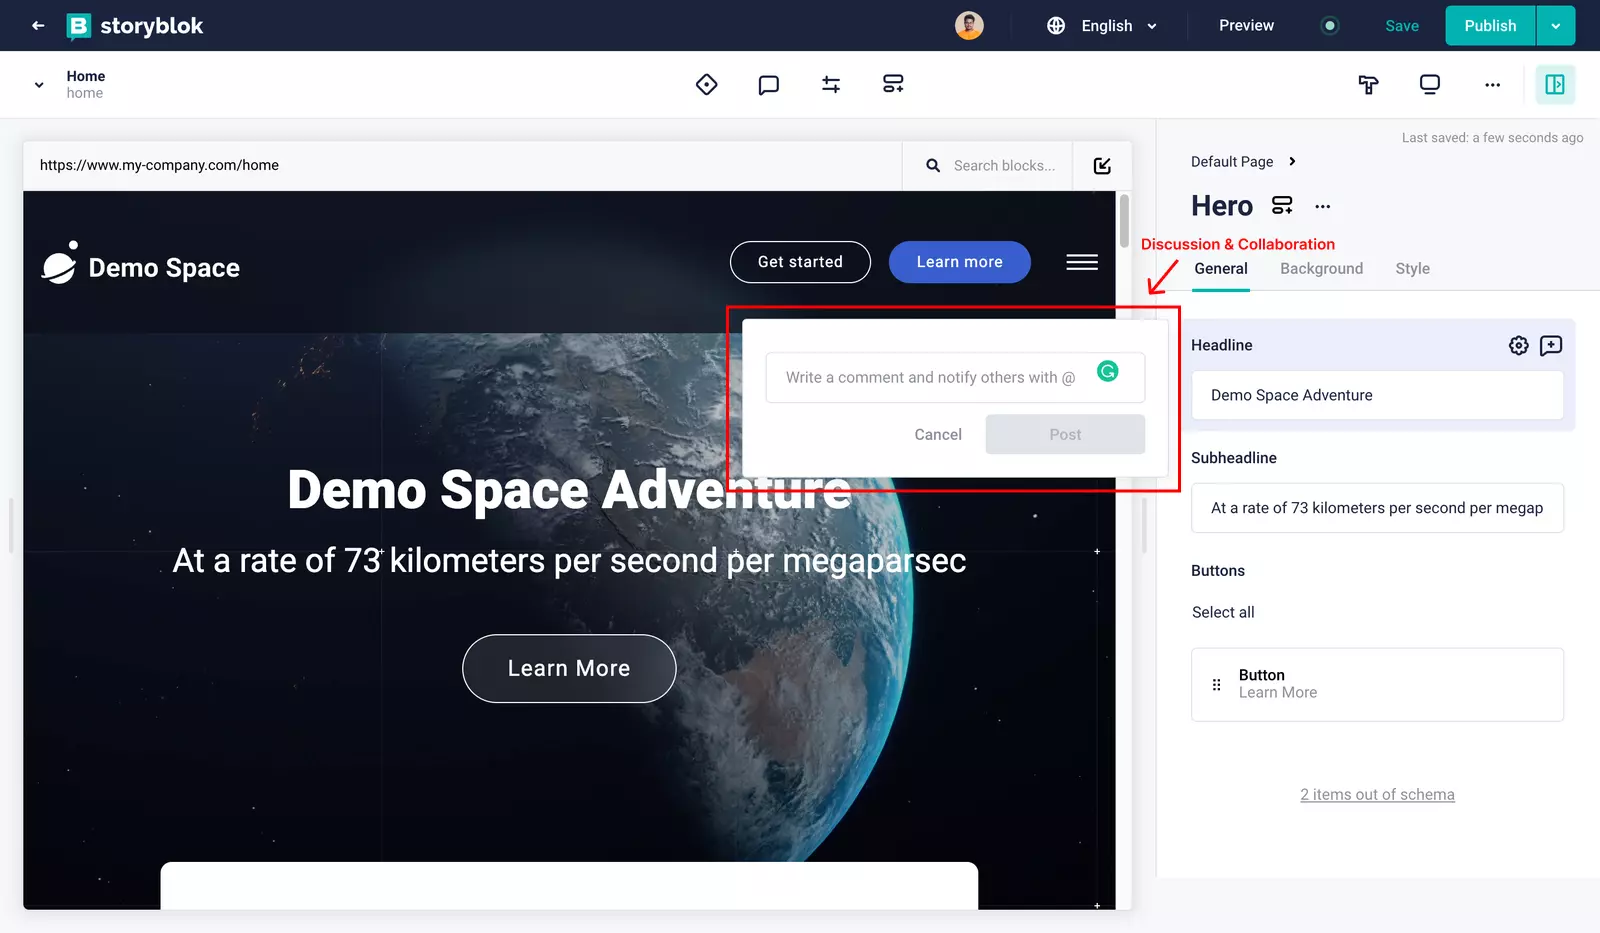Image resolution: width=1600 pixels, height=933 pixels.
Task: Click the diamond-shaped workflow icon in toolbar
Action: pos(706,85)
